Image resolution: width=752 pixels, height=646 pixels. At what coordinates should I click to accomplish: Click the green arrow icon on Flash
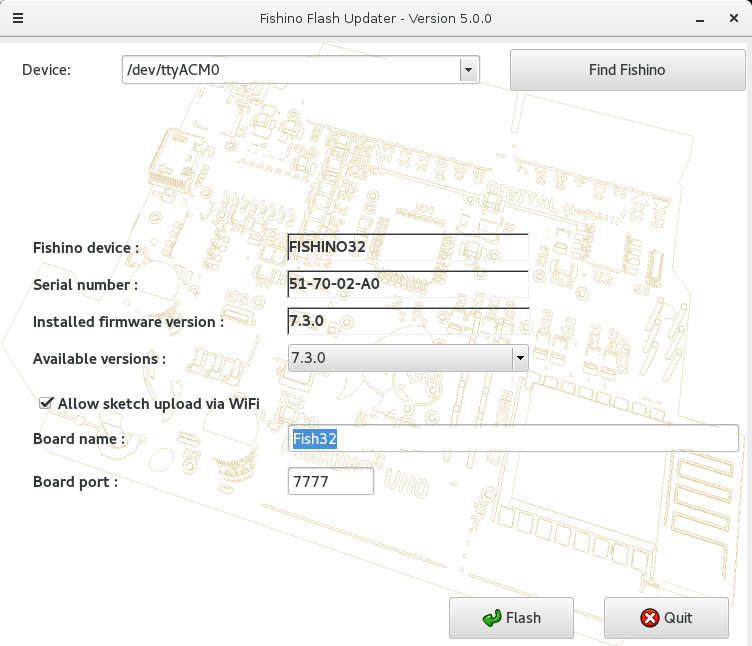coord(492,618)
